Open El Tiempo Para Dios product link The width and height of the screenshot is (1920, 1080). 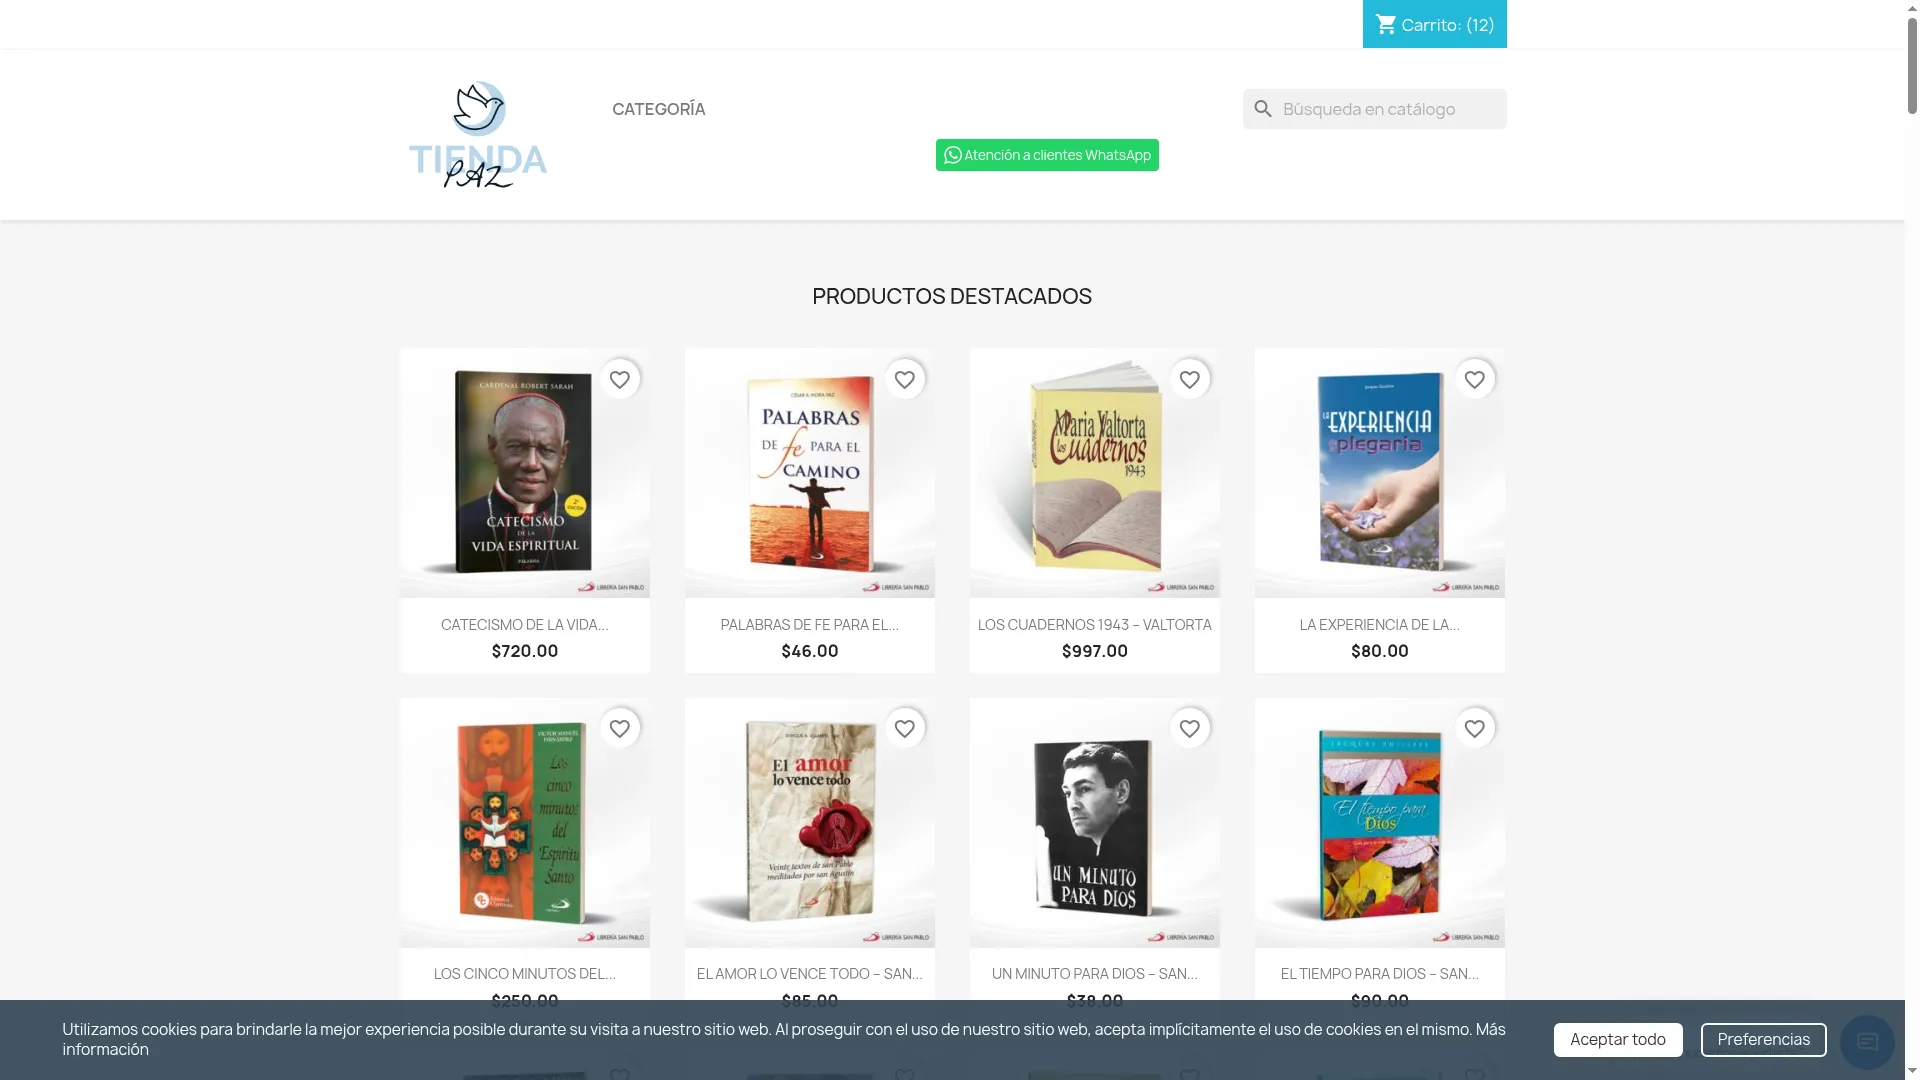(1380, 974)
